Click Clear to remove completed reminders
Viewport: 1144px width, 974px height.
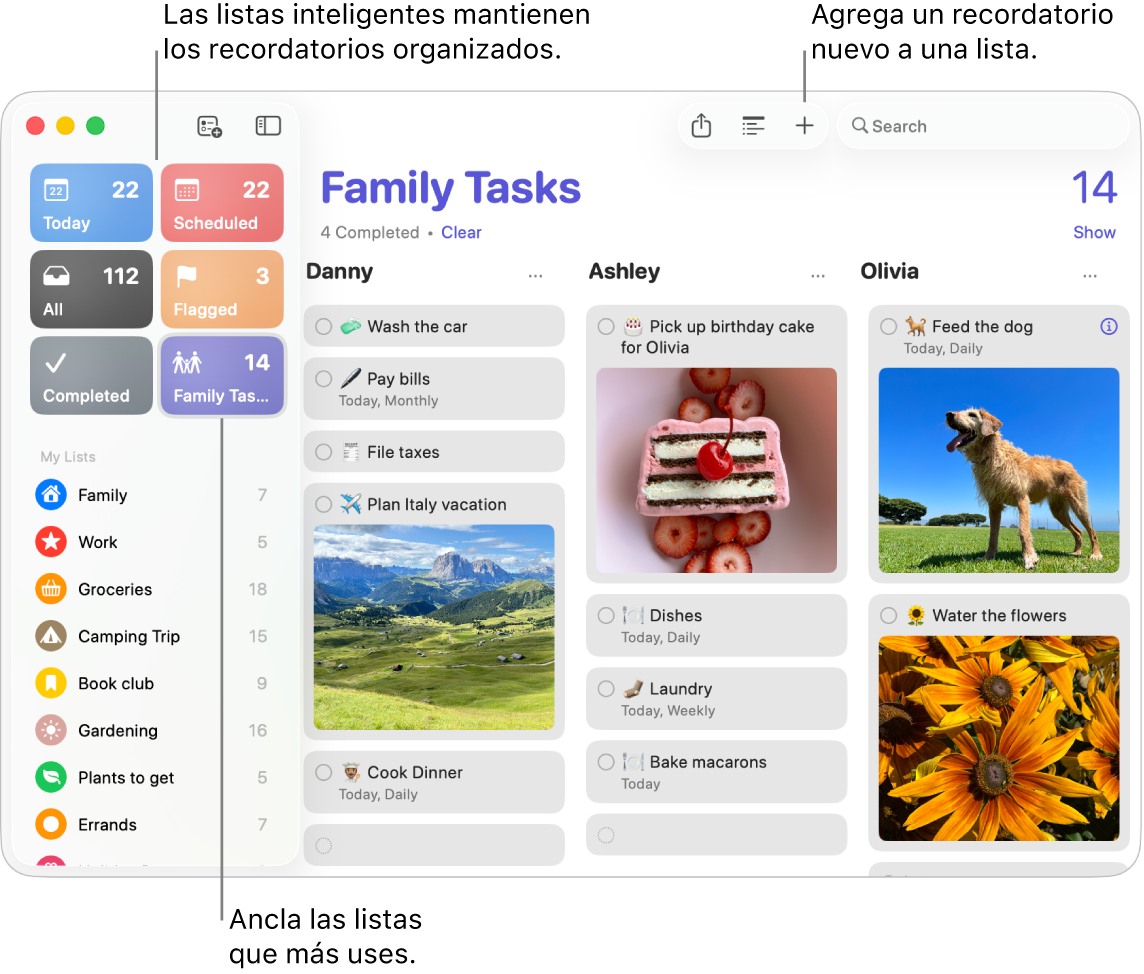click(x=461, y=232)
